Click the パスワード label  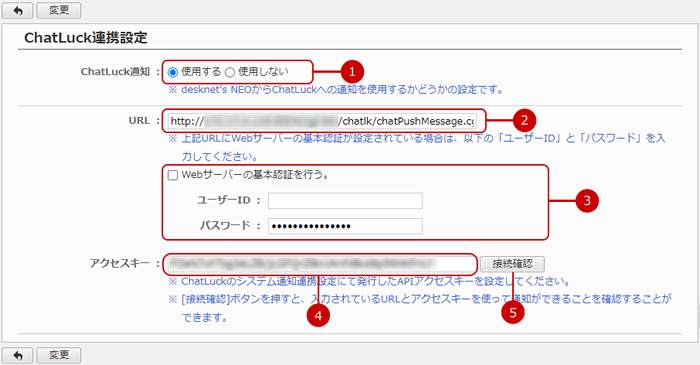(x=225, y=226)
